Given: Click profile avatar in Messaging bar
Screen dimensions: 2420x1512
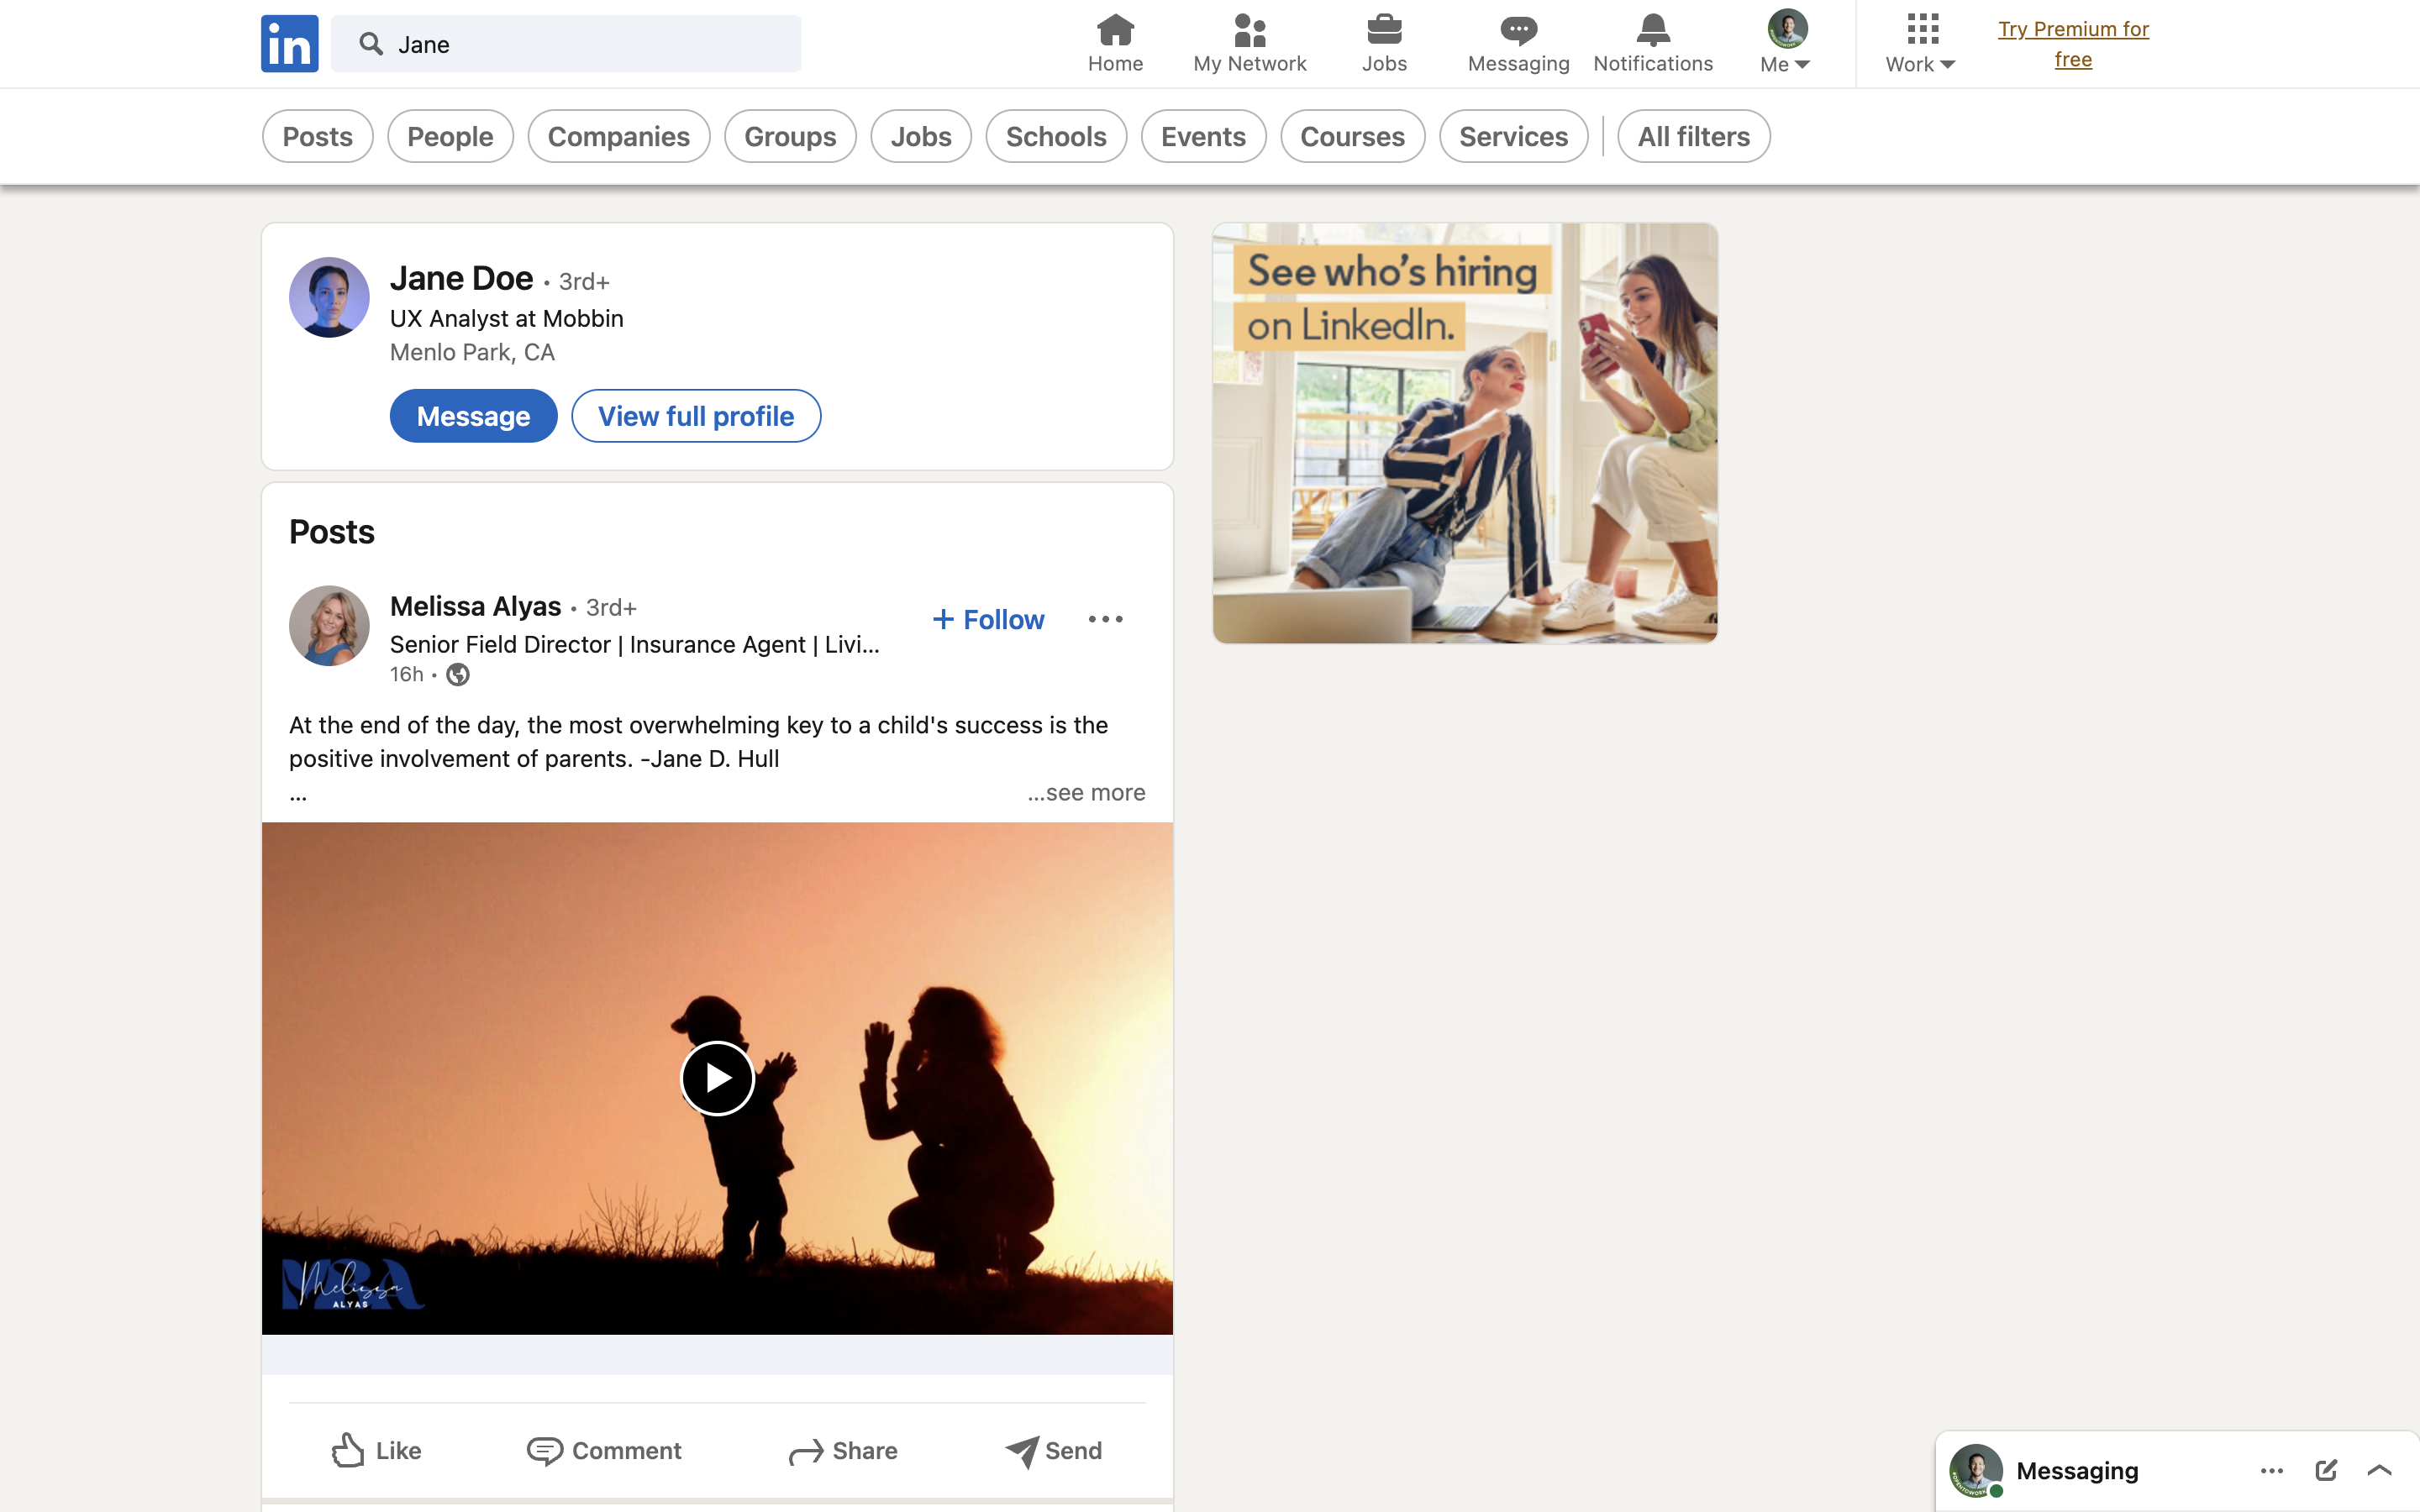Looking at the screenshot, I should click(1975, 1471).
